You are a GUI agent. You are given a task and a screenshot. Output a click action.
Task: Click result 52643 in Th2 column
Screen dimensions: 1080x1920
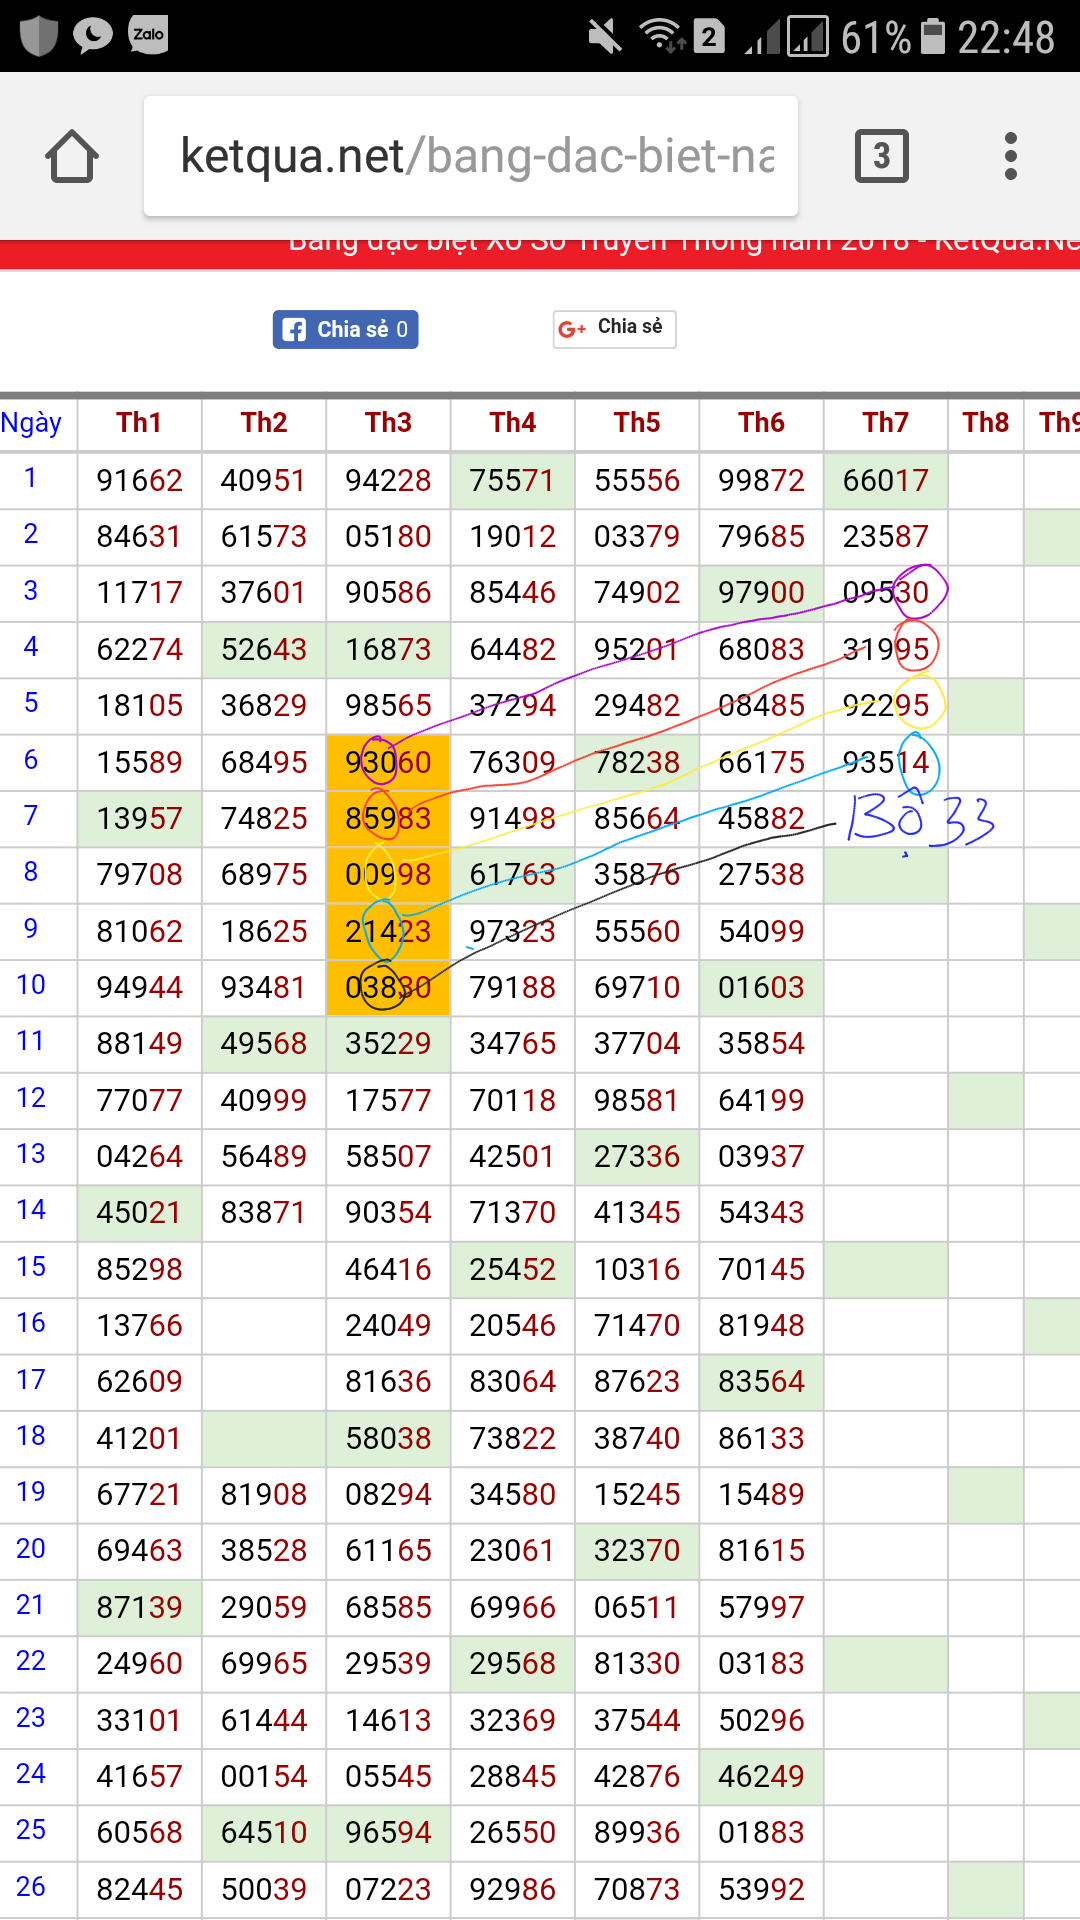[264, 650]
